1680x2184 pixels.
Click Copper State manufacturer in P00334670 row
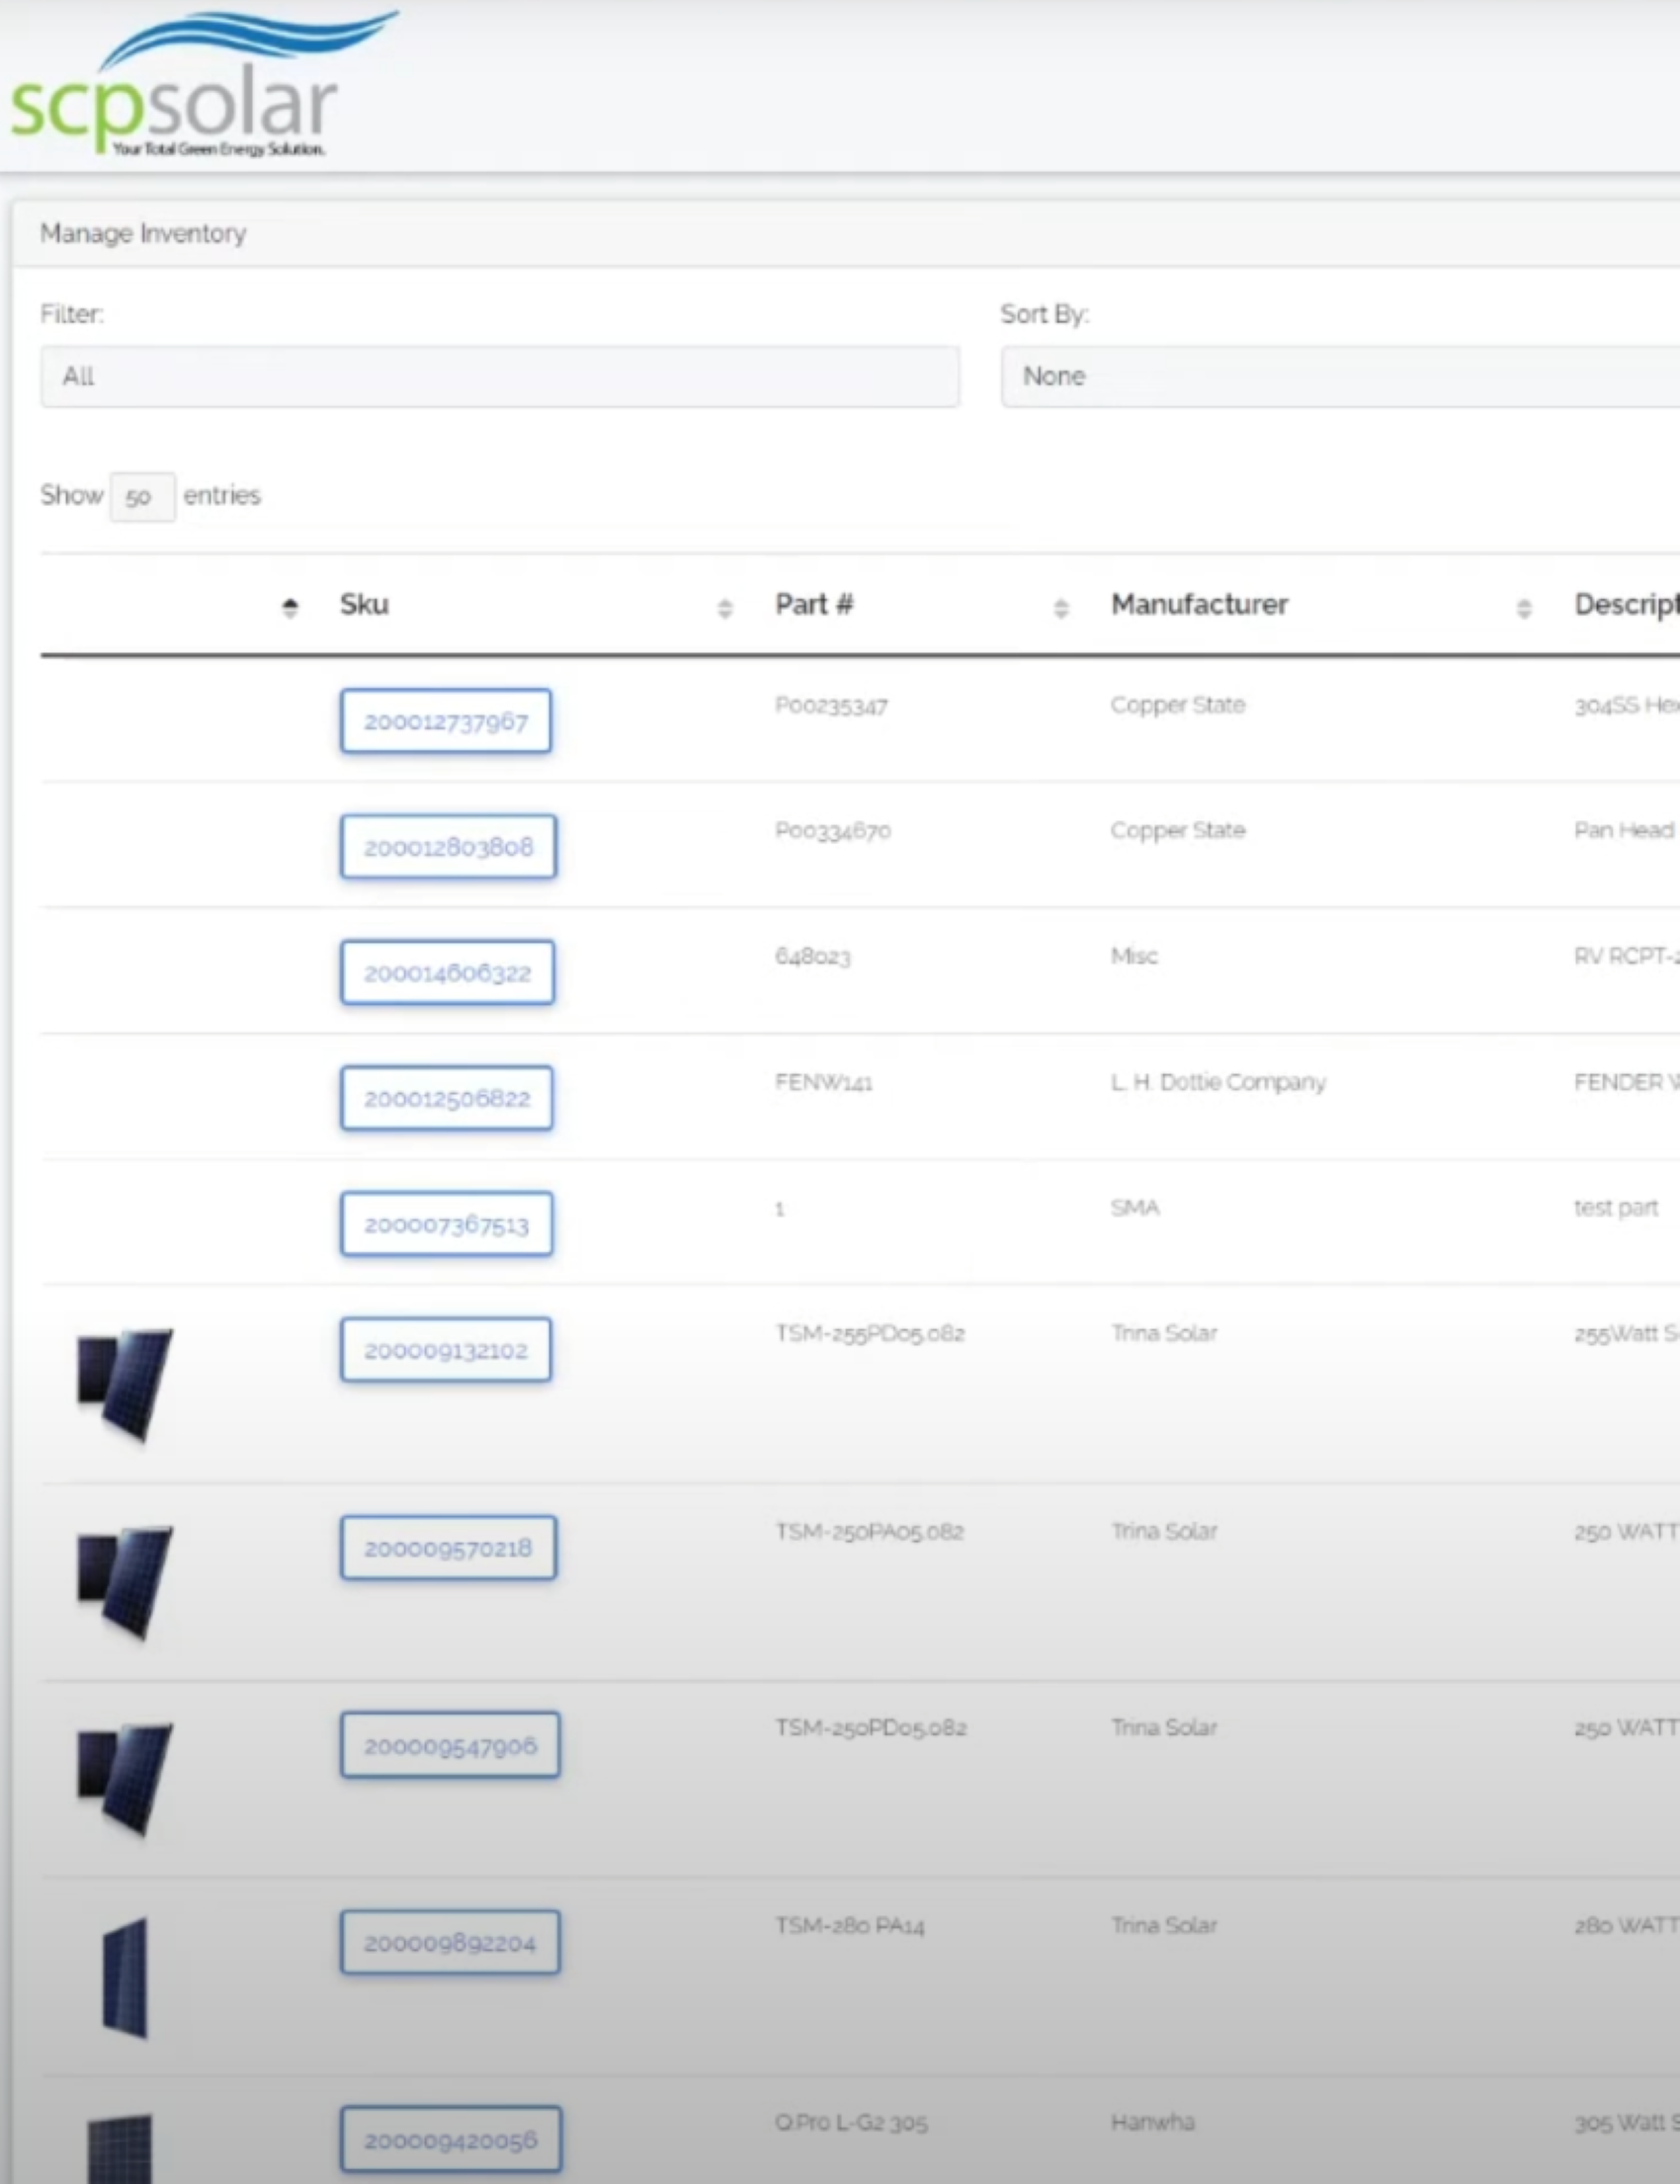(x=1178, y=831)
